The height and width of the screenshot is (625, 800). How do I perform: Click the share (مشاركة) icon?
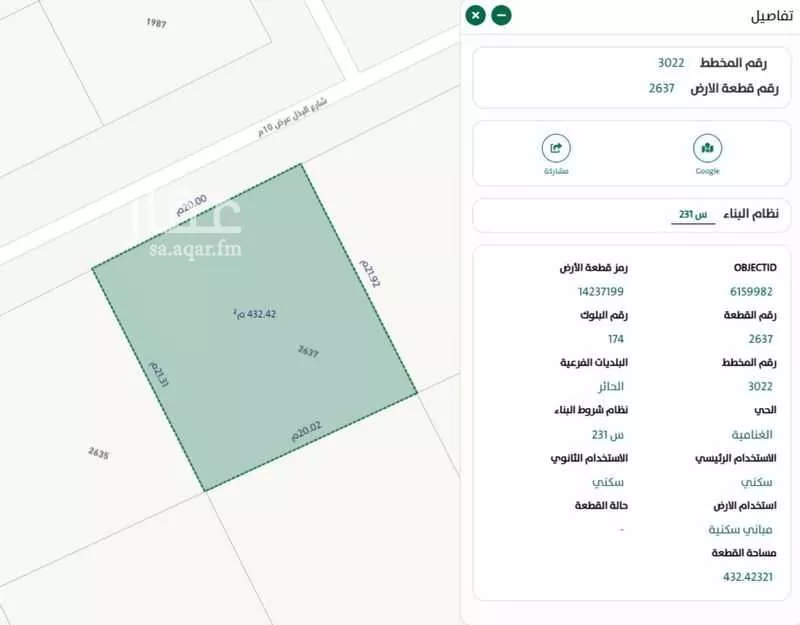point(556,149)
